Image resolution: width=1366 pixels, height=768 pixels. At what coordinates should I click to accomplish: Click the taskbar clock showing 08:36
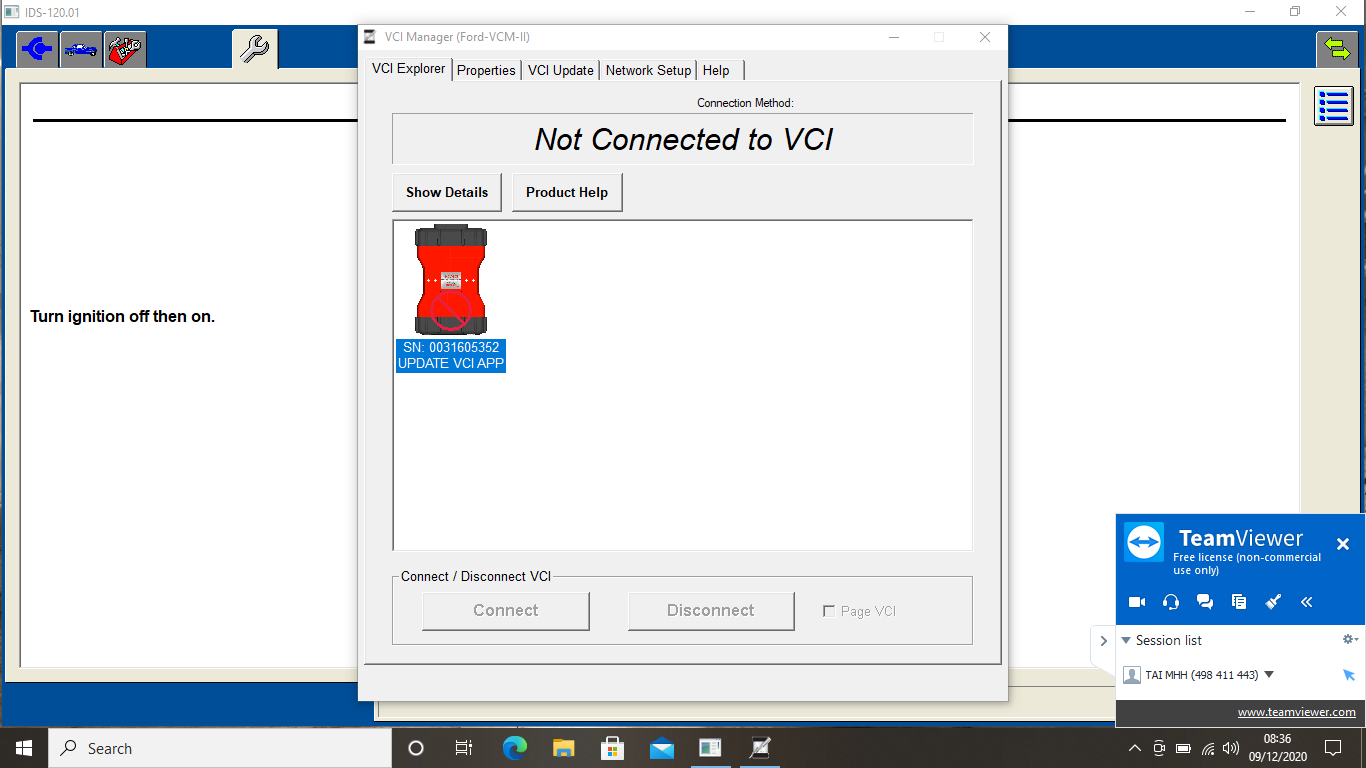click(1277, 748)
